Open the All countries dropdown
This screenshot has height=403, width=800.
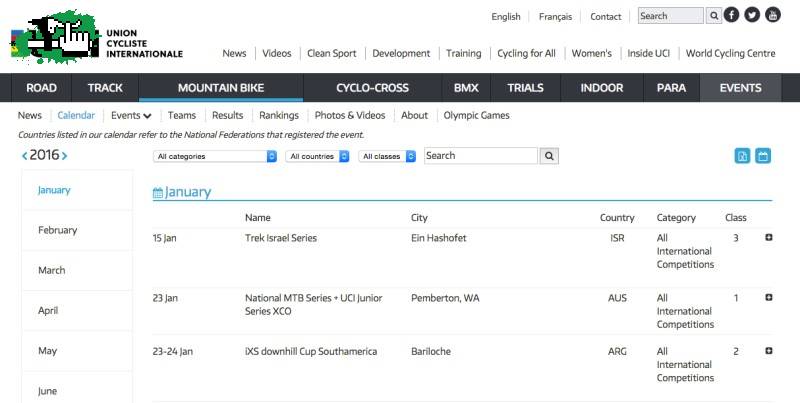(317, 156)
